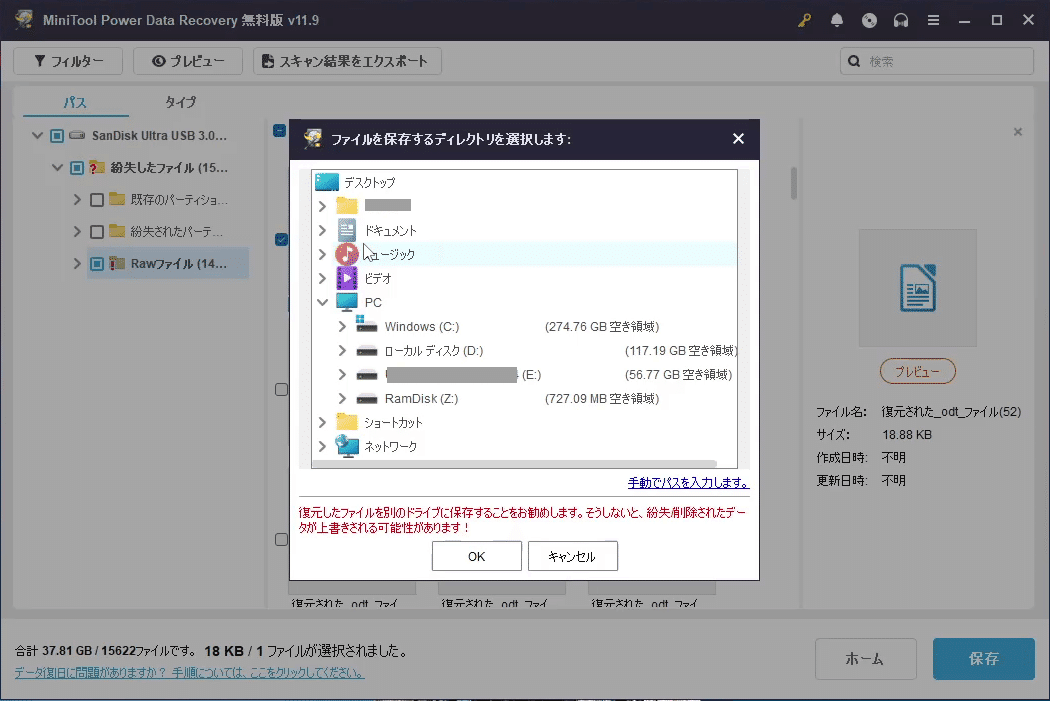Screen dimensions: 1050x701
Task: Collapse the SanDisk Ultra USB 3.0 node
Action: (38, 135)
